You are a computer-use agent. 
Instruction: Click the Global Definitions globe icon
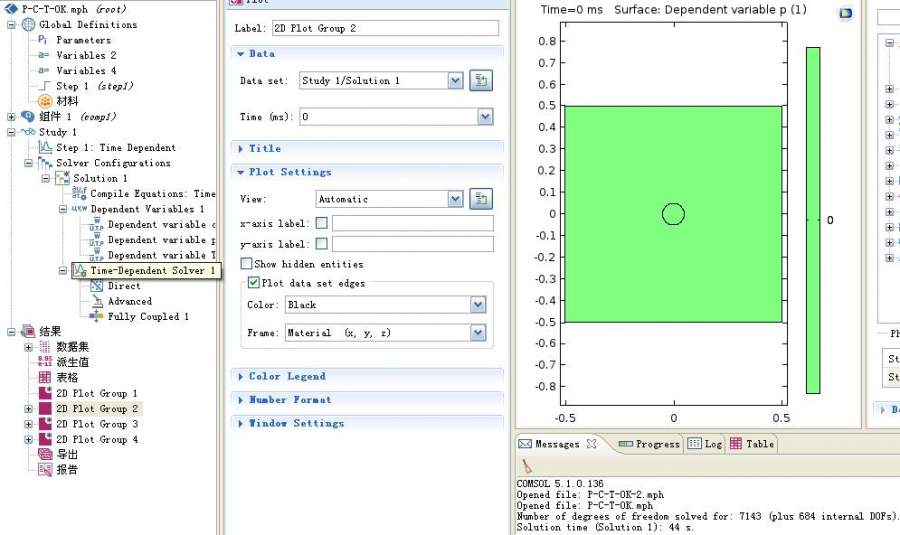click(28, 25)
